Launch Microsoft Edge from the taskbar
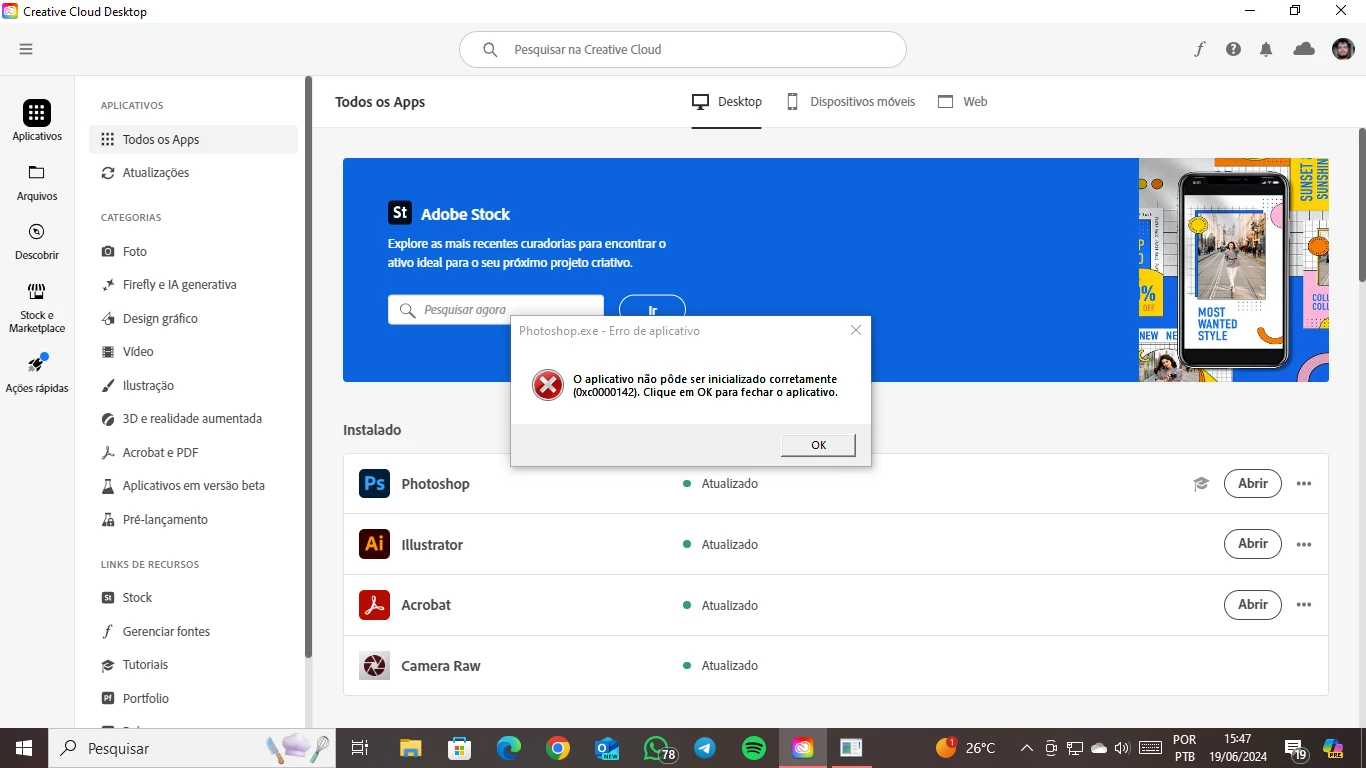Image resolution: width=1366 pixels, height=768 pixels. click(509, 748)
